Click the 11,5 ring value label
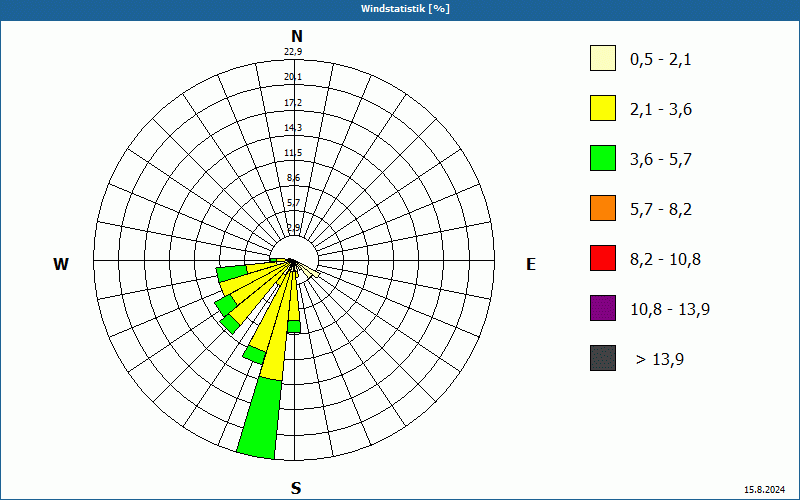 (x=293, y=153)
